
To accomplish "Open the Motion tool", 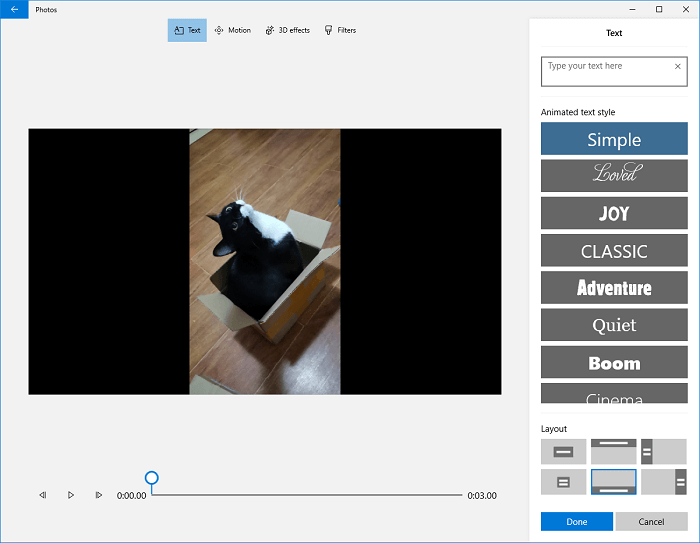I will 232,30.
